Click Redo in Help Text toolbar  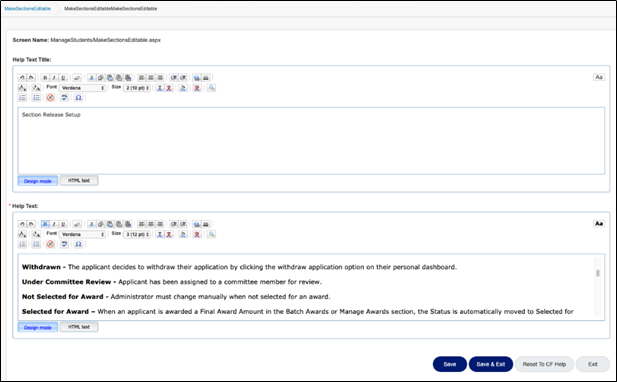click(x=31, y=224)
